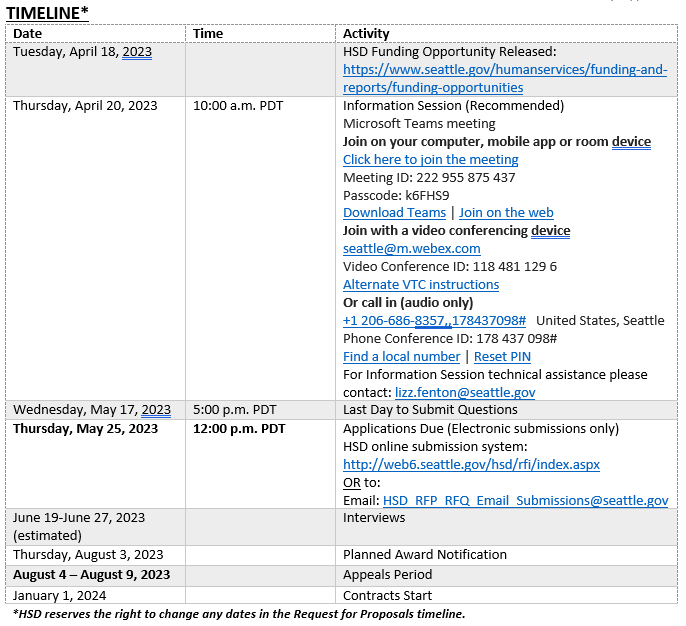This screenshot has height=626, width=686.
Task: Open the web6.seattle.gov online submission link
Action: pos(471,465)
